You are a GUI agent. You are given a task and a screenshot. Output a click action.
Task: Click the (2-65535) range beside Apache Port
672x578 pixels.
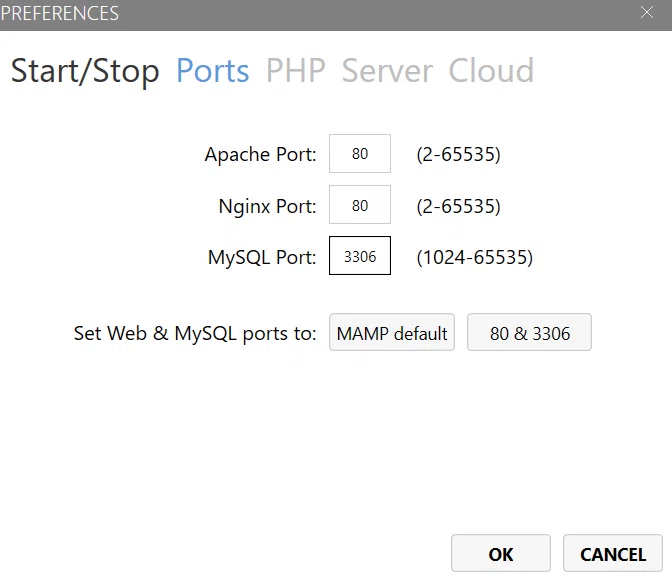point(458,154)
